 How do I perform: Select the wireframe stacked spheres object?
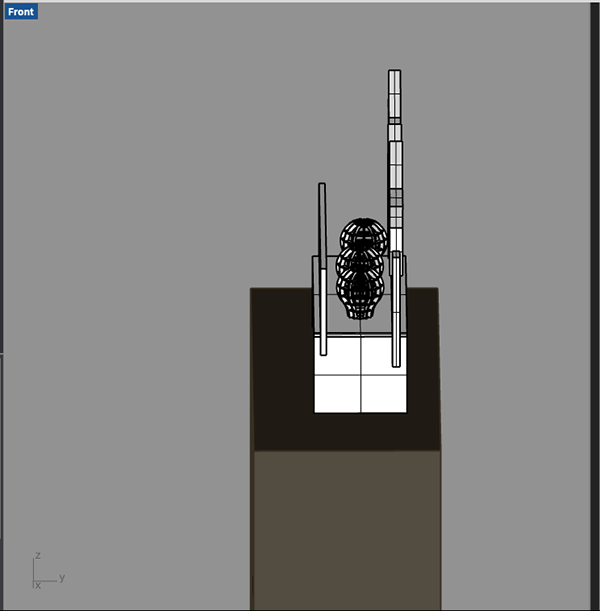(361, 269)
